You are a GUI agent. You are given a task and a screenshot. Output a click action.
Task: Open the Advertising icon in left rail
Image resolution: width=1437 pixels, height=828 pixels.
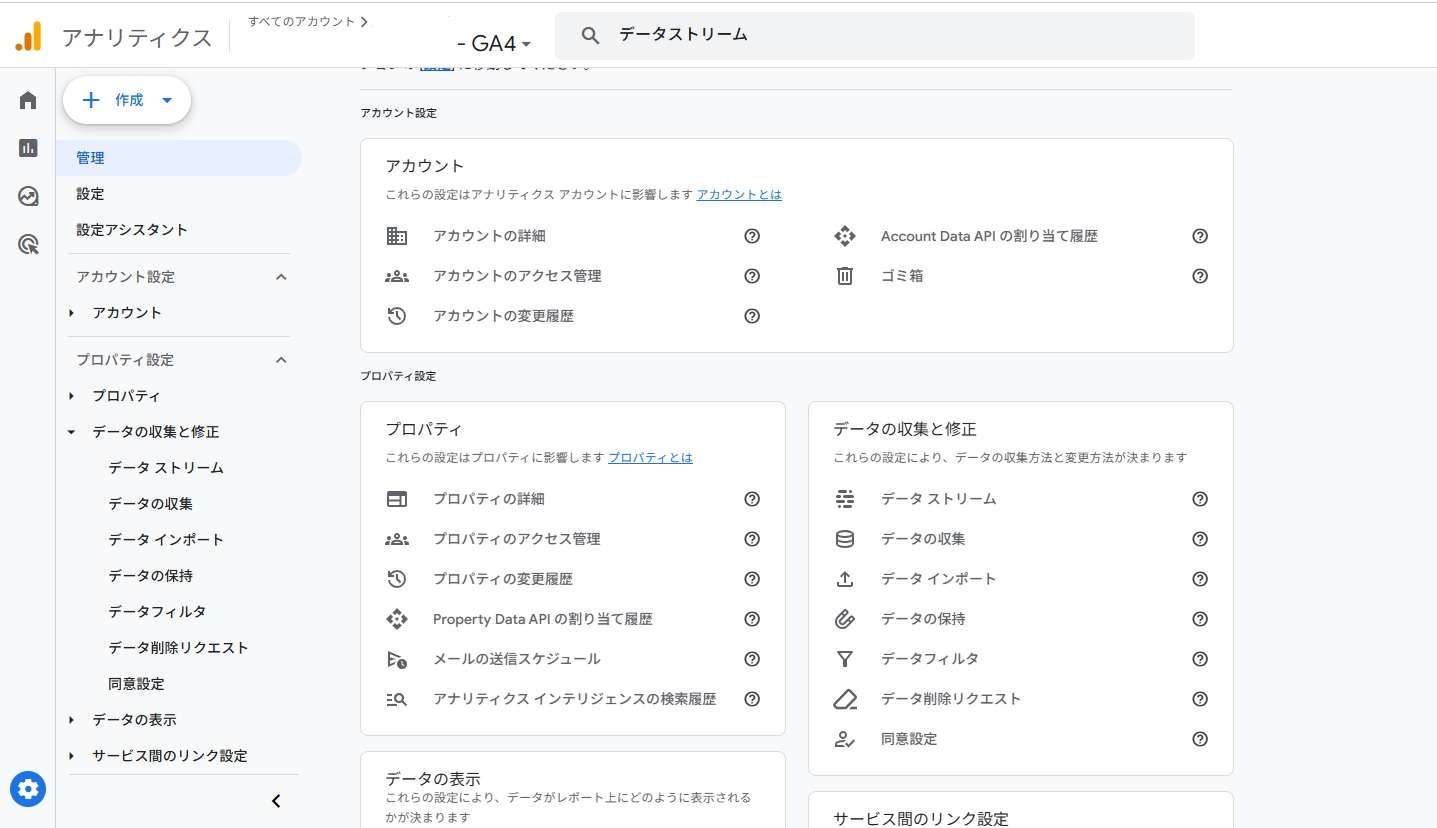click(x=28, y=244)
